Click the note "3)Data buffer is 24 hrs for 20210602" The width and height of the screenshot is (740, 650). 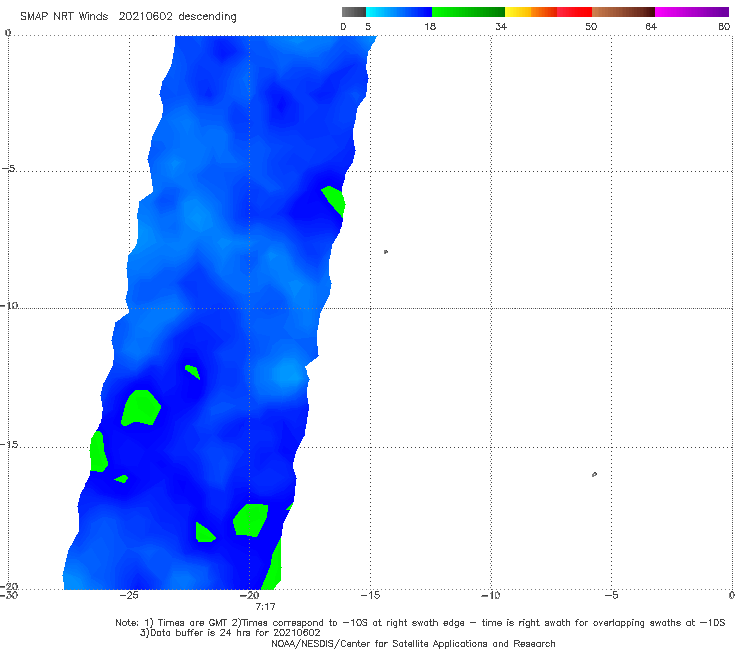click(x=230, y=633)
